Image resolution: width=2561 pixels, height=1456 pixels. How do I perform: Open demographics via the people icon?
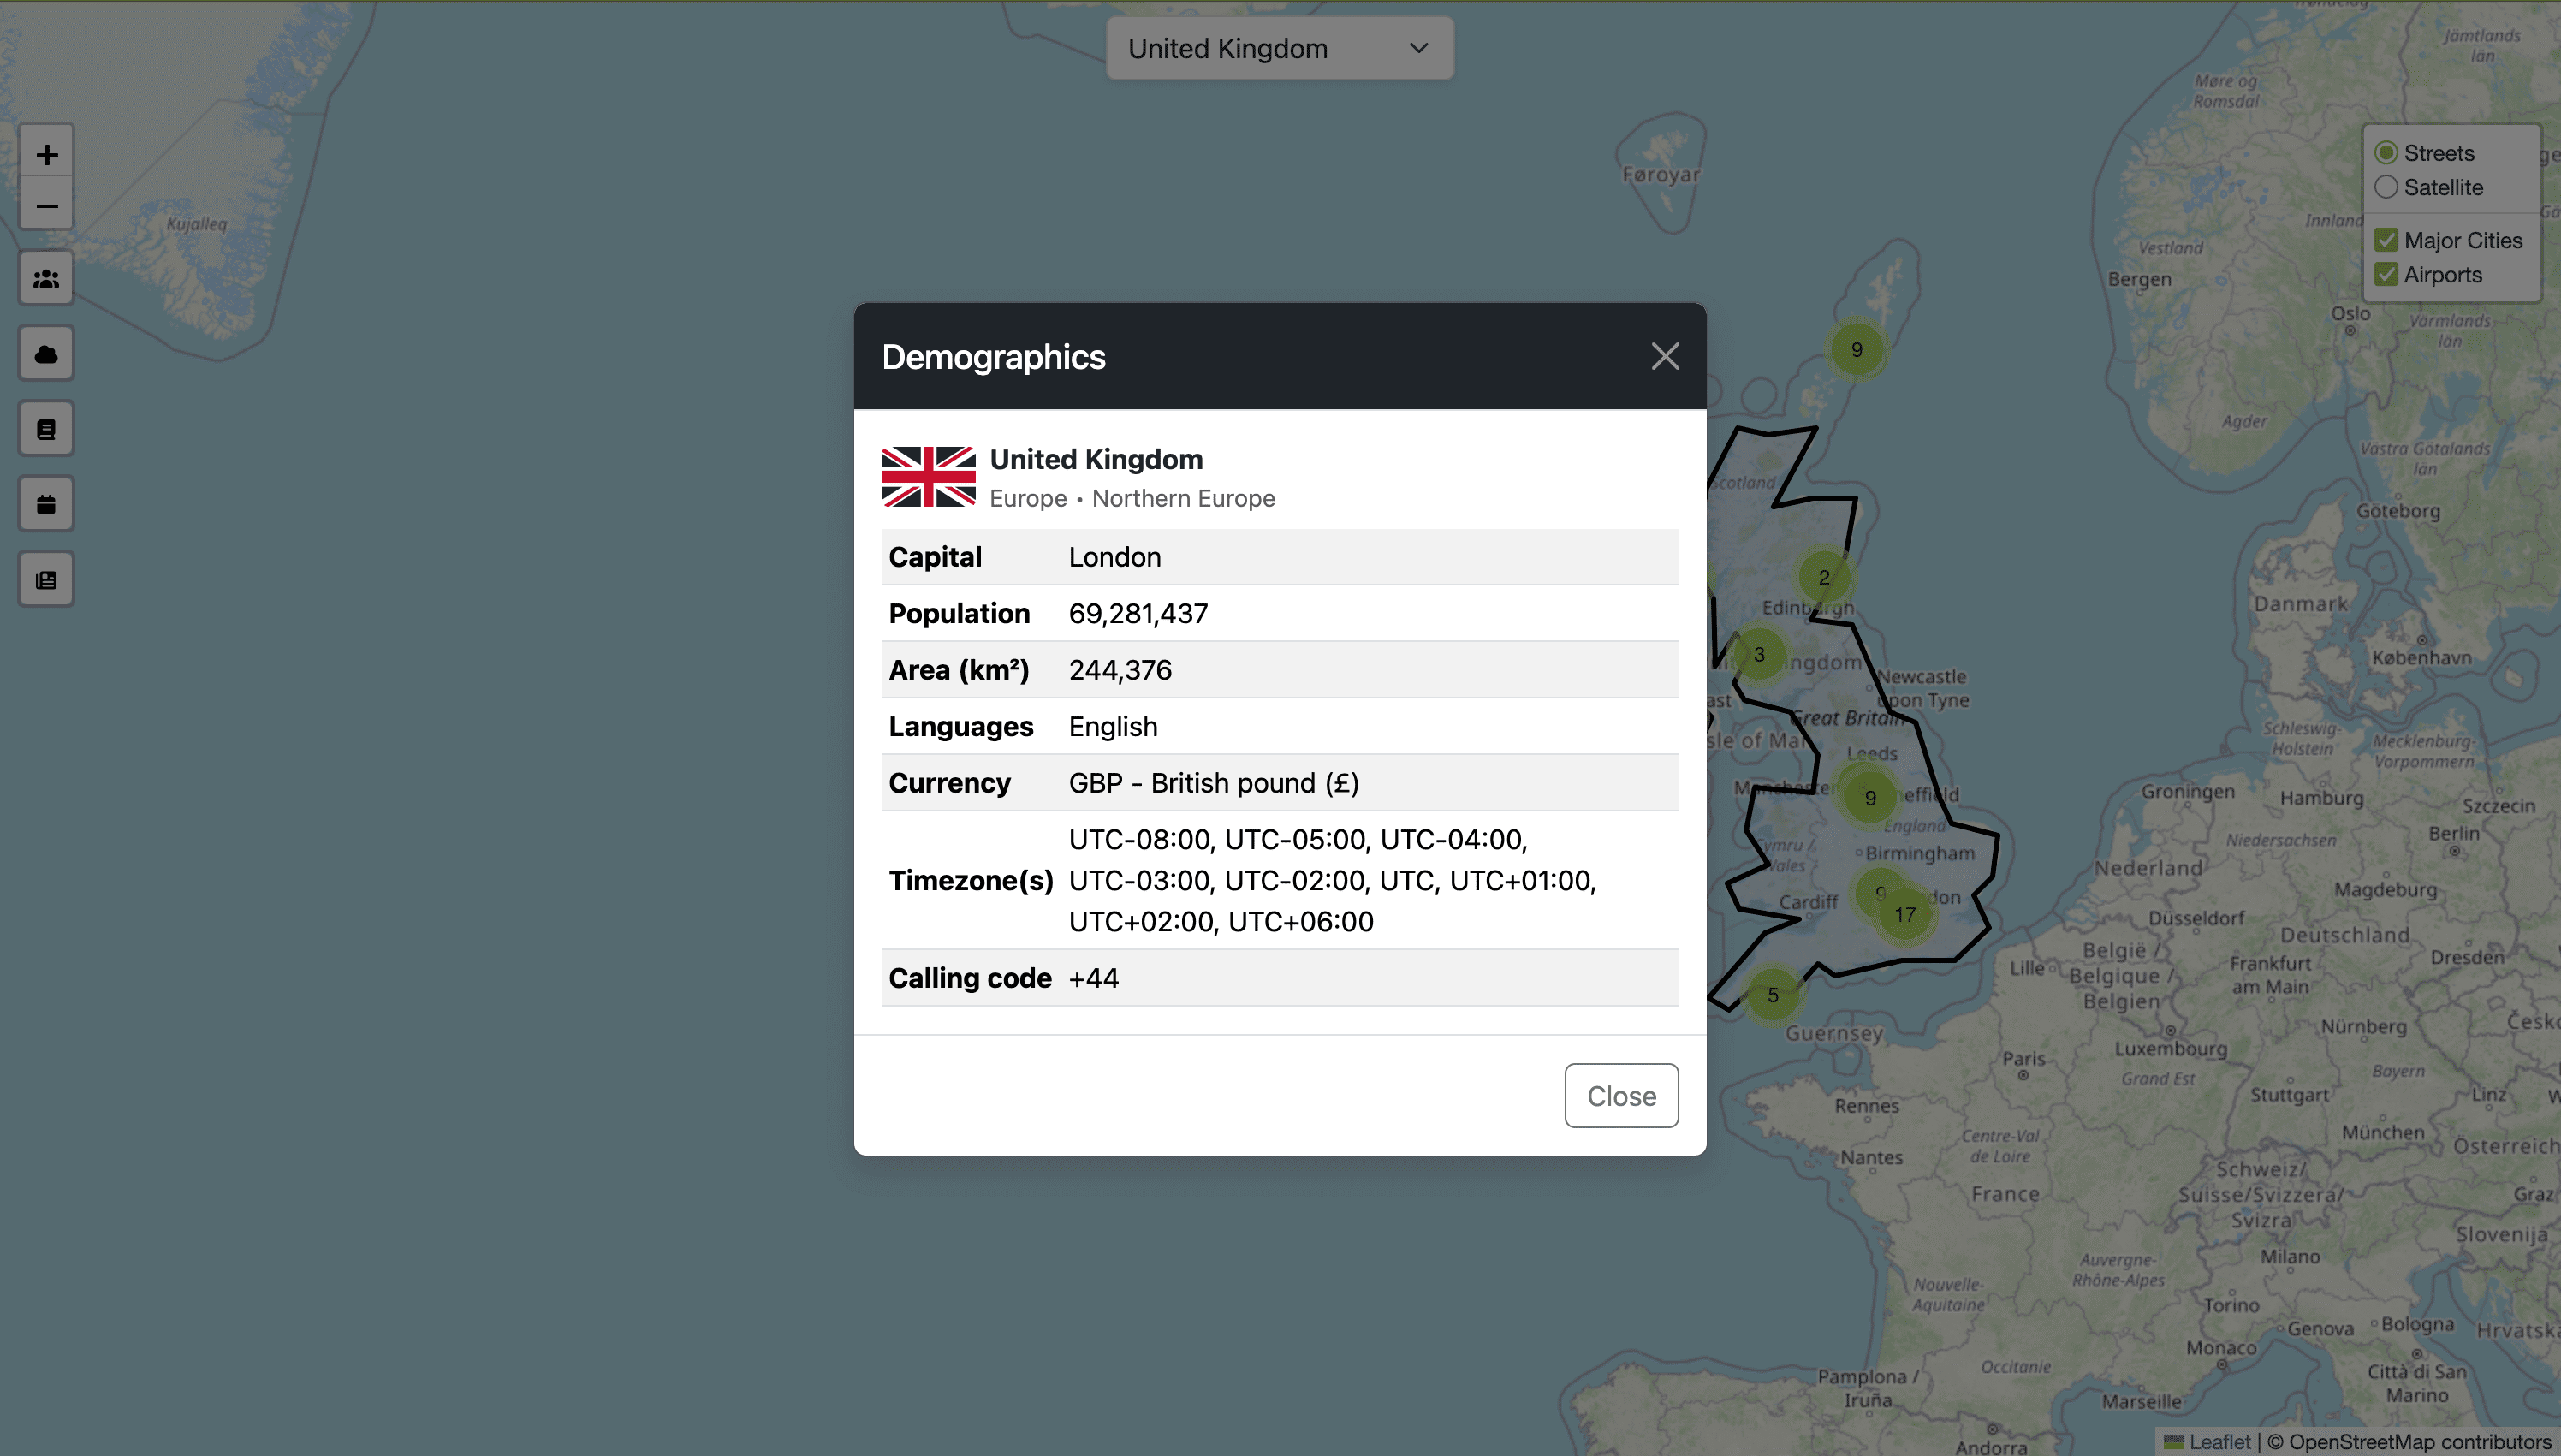pyautogui.click(x=46, y=279)
